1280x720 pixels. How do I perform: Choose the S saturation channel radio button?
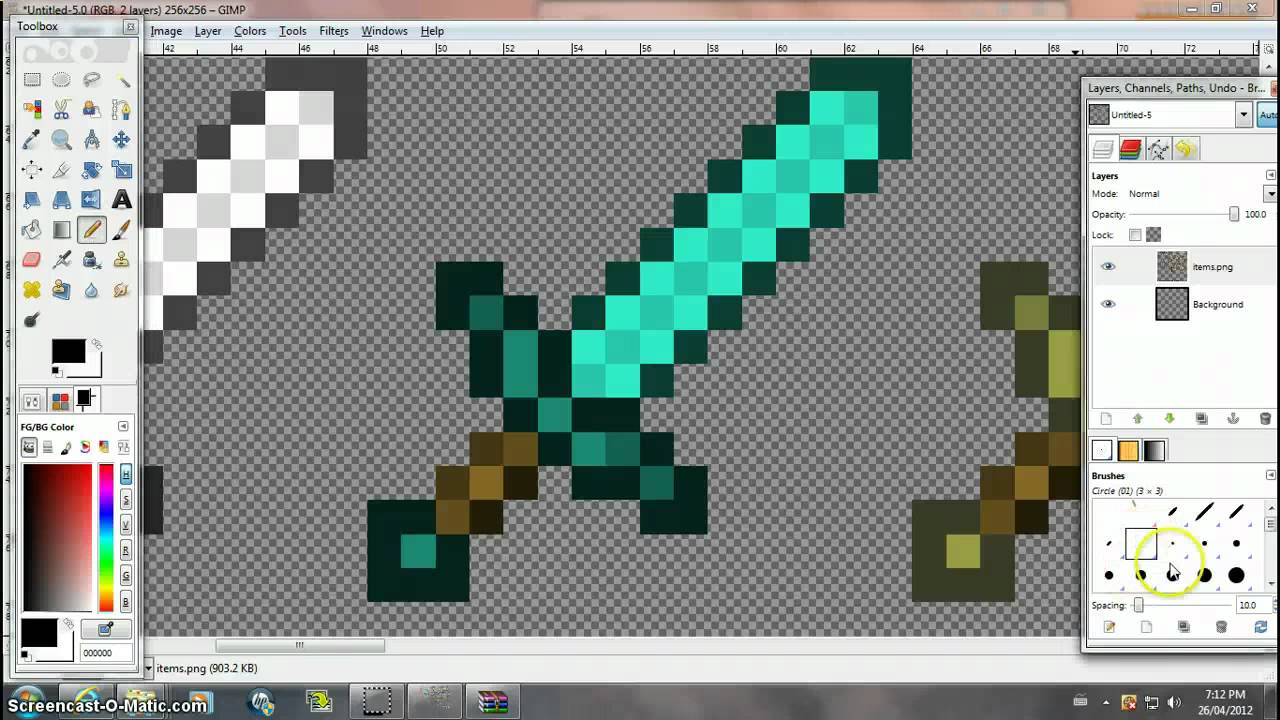coord(126,500)
